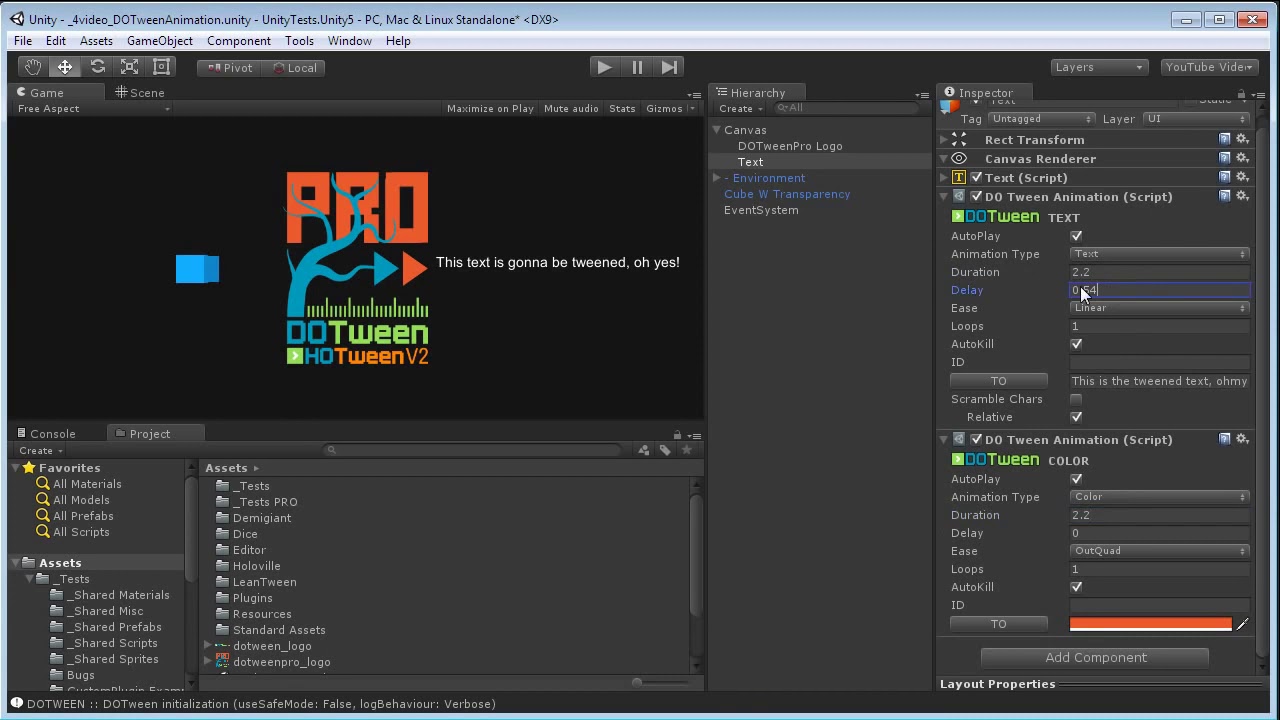Pause the game playback
This screenshot has width=1280, height=720.
(637, 67)
